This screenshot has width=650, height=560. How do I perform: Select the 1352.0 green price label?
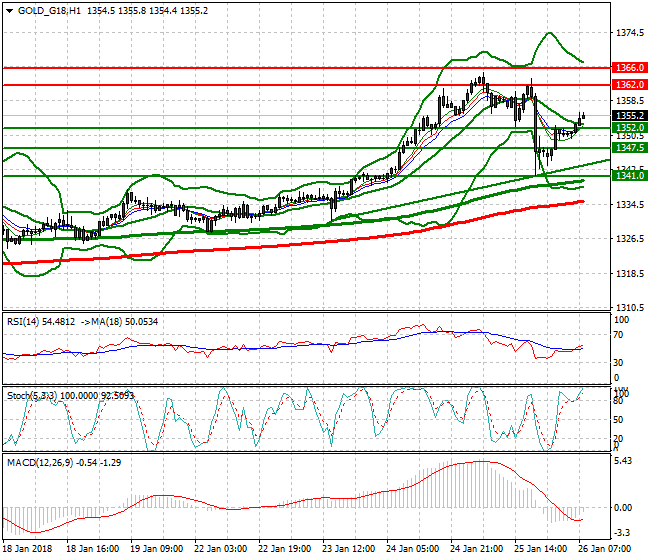[x=627, y=128]
